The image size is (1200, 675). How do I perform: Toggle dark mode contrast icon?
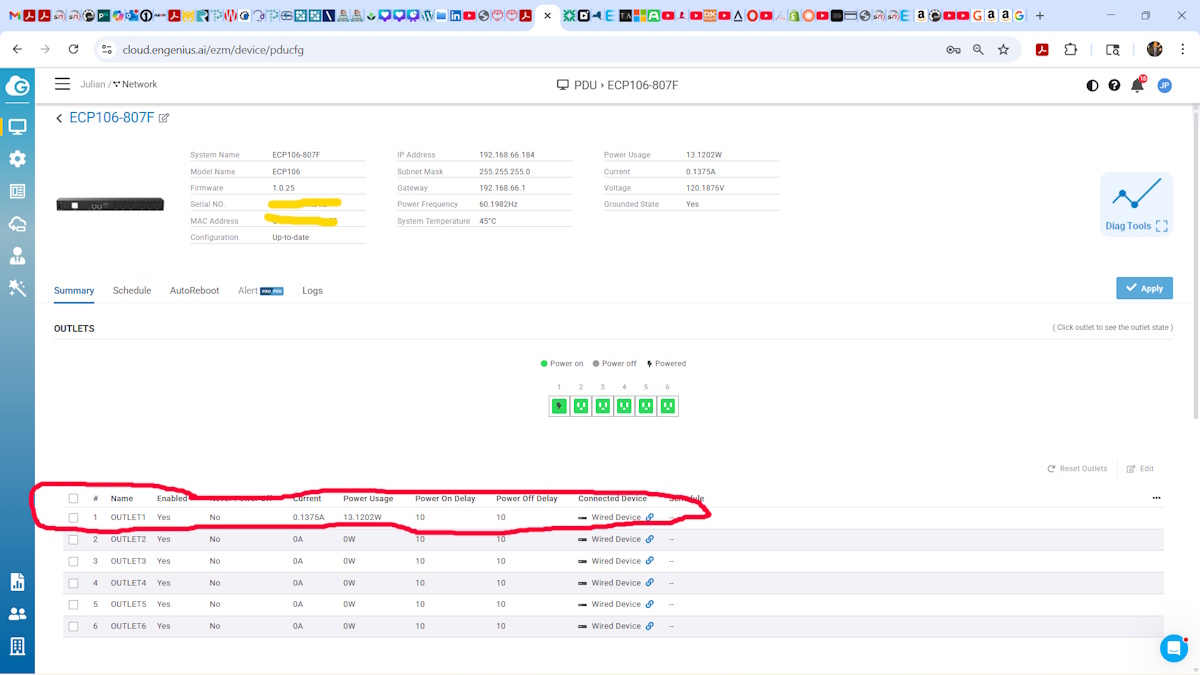coord(1092,86)
